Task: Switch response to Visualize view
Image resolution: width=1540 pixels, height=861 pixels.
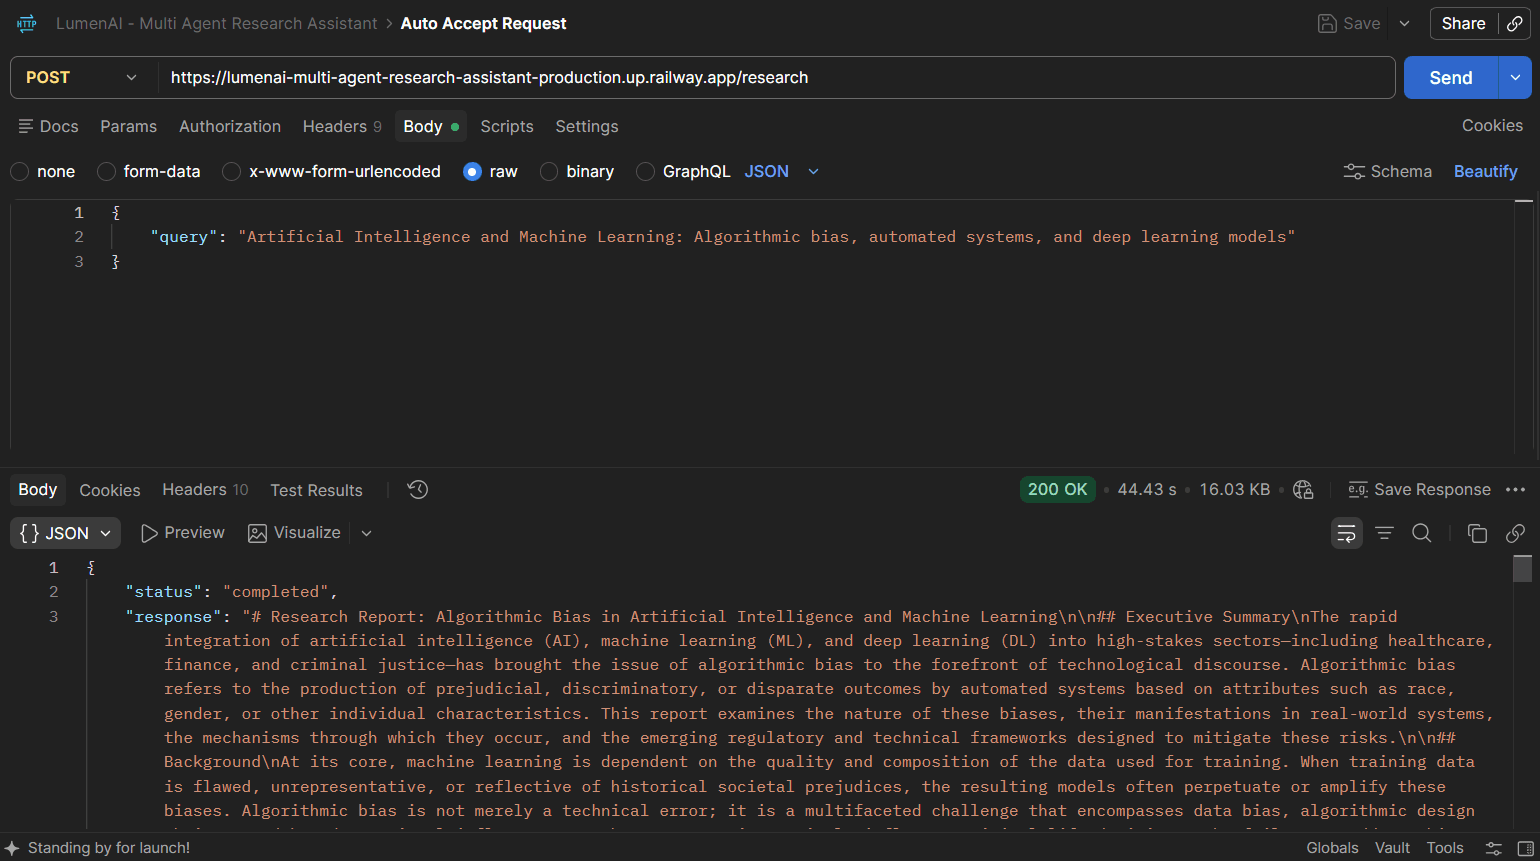Action: 295,533
